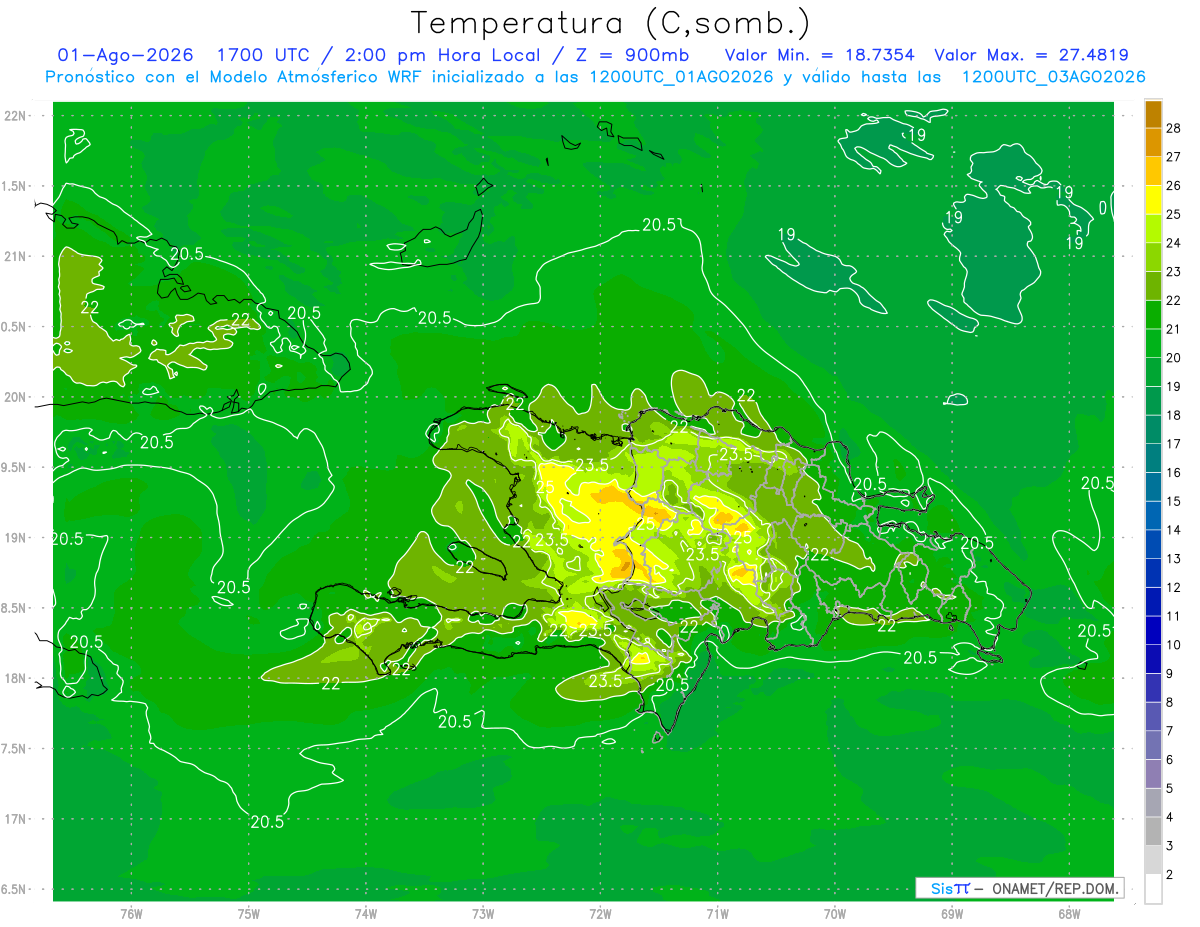This screenshot has height=927, width=1200.
Task: Pick the yellow legend swatch between 25 and 26
Action: 1153,200
